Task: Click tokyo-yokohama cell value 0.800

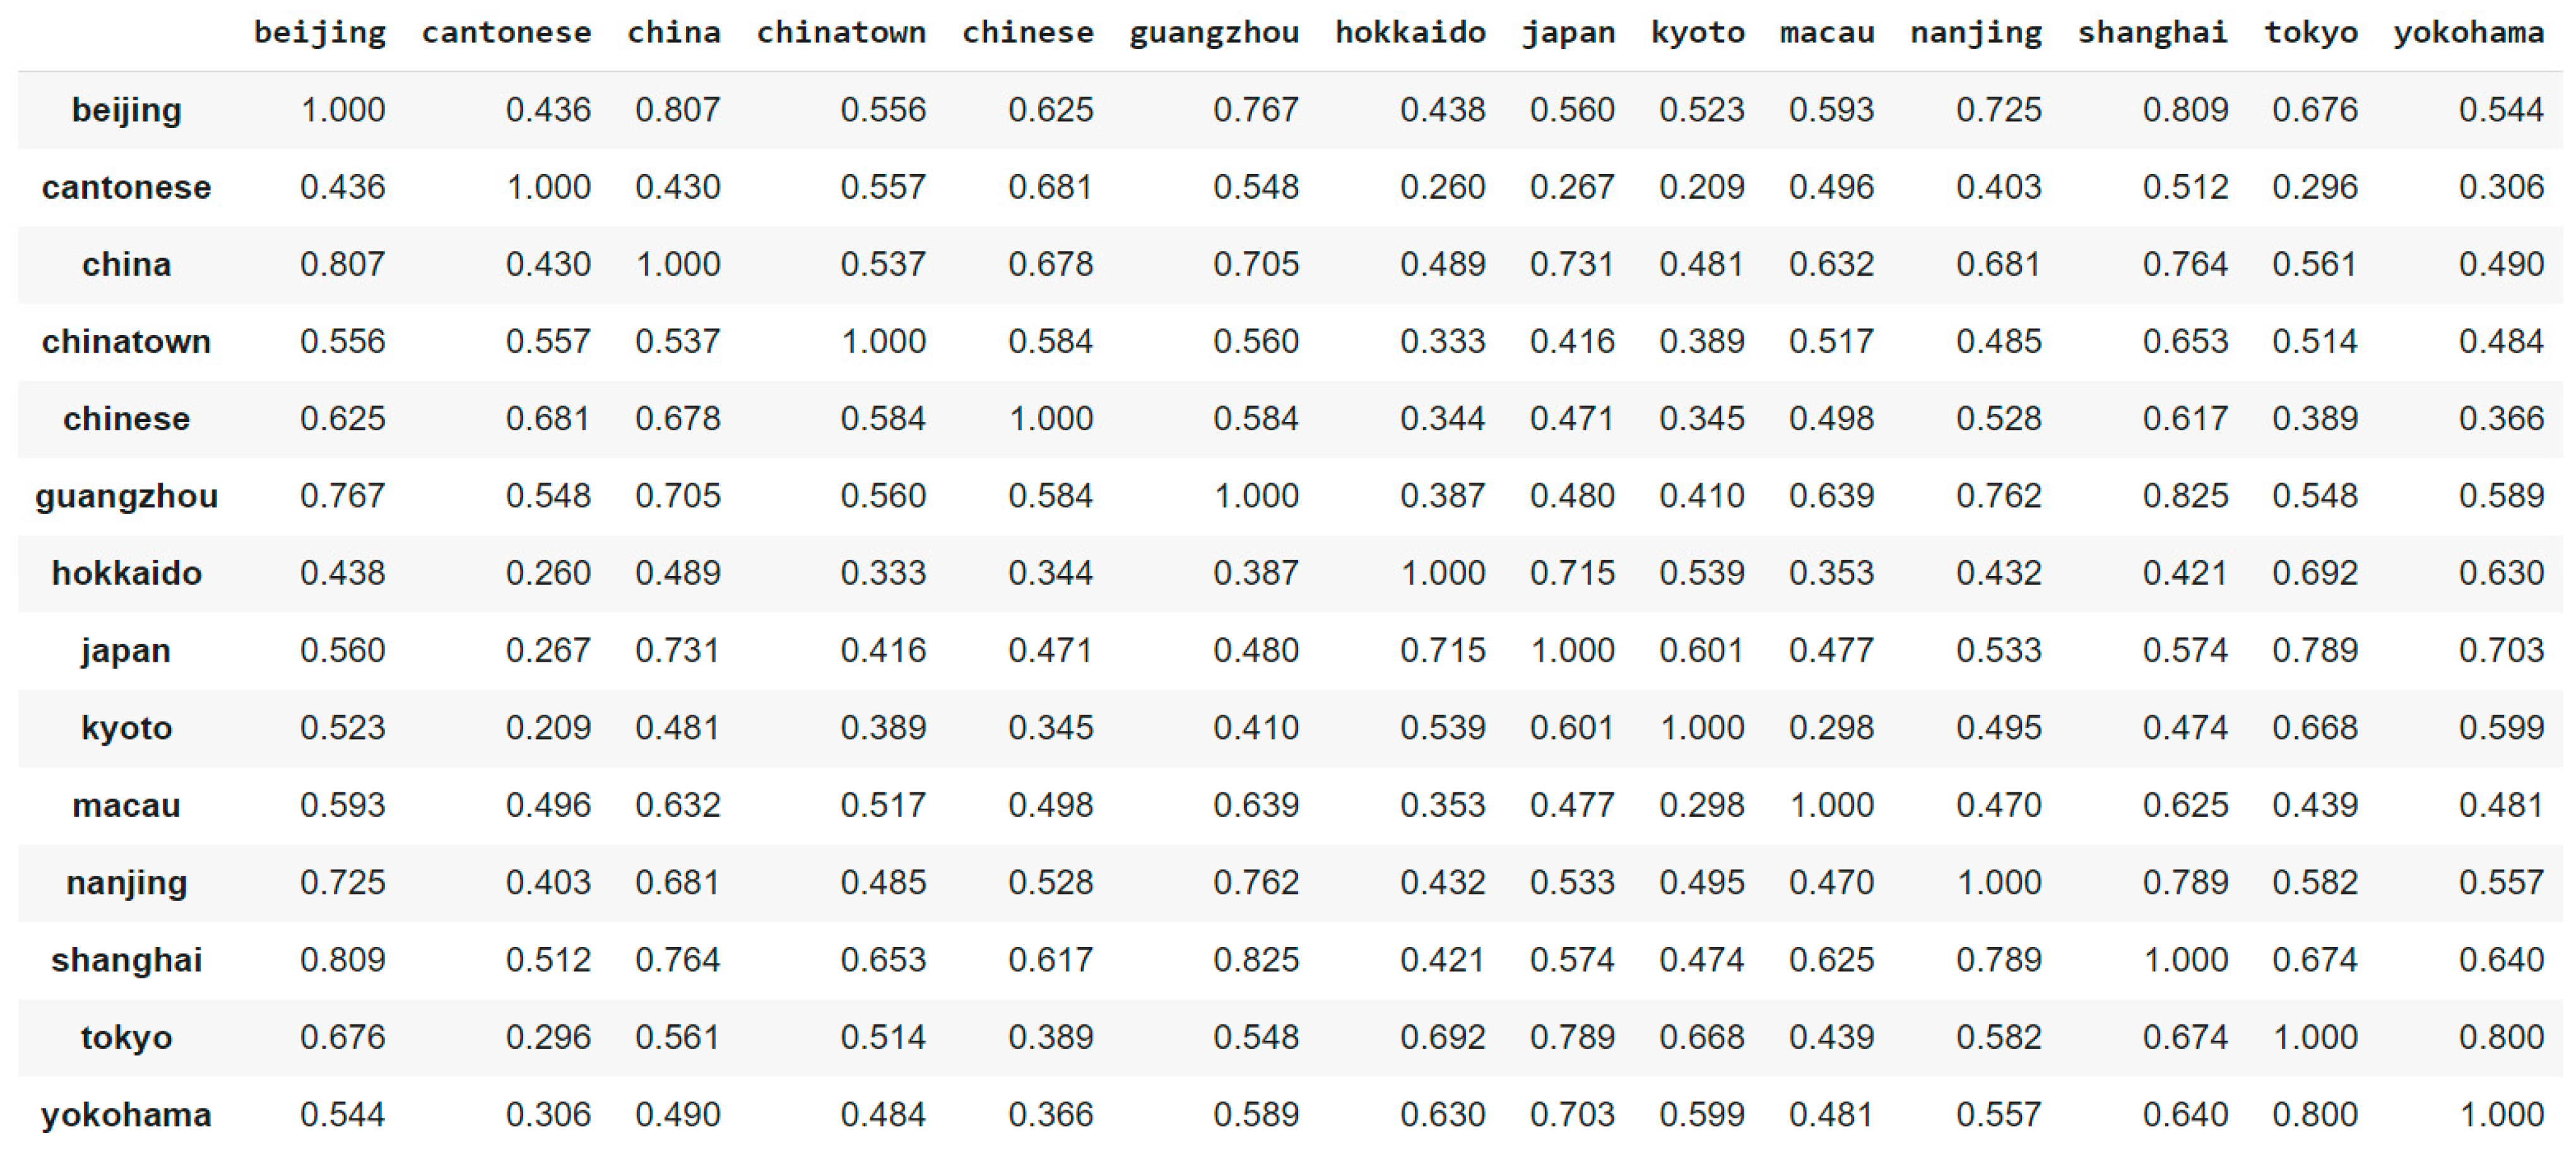Action: tap(2501, 1037)
